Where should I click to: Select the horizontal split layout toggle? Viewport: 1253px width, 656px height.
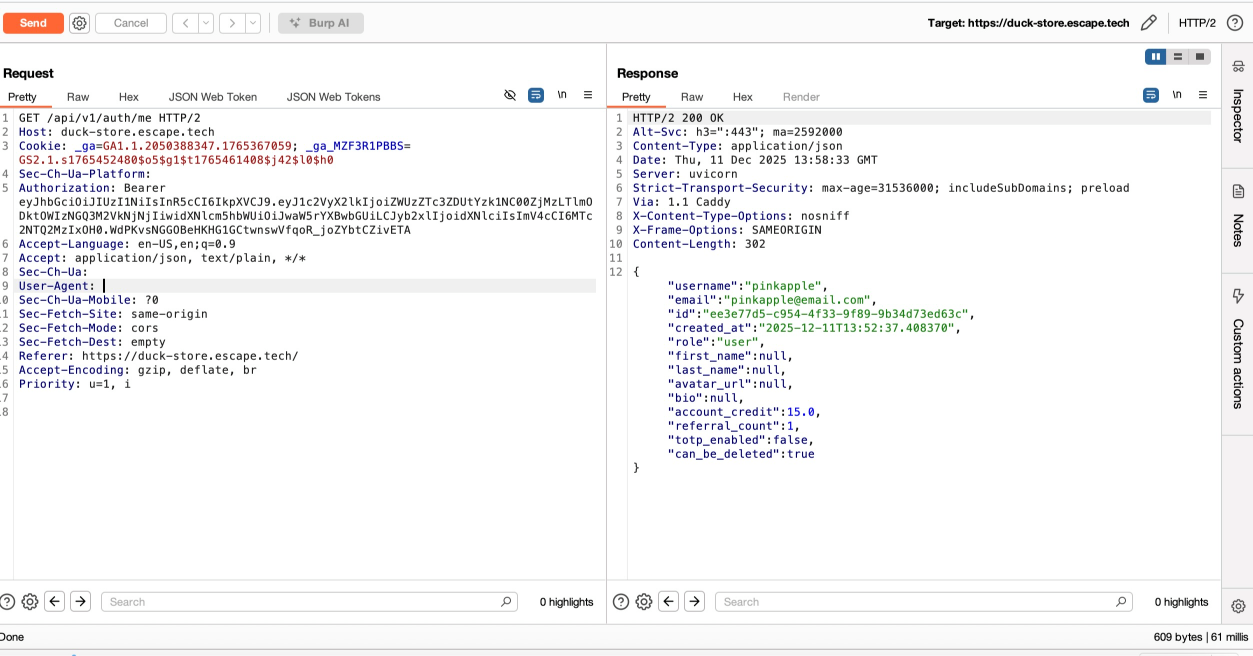click(1176, 56)
